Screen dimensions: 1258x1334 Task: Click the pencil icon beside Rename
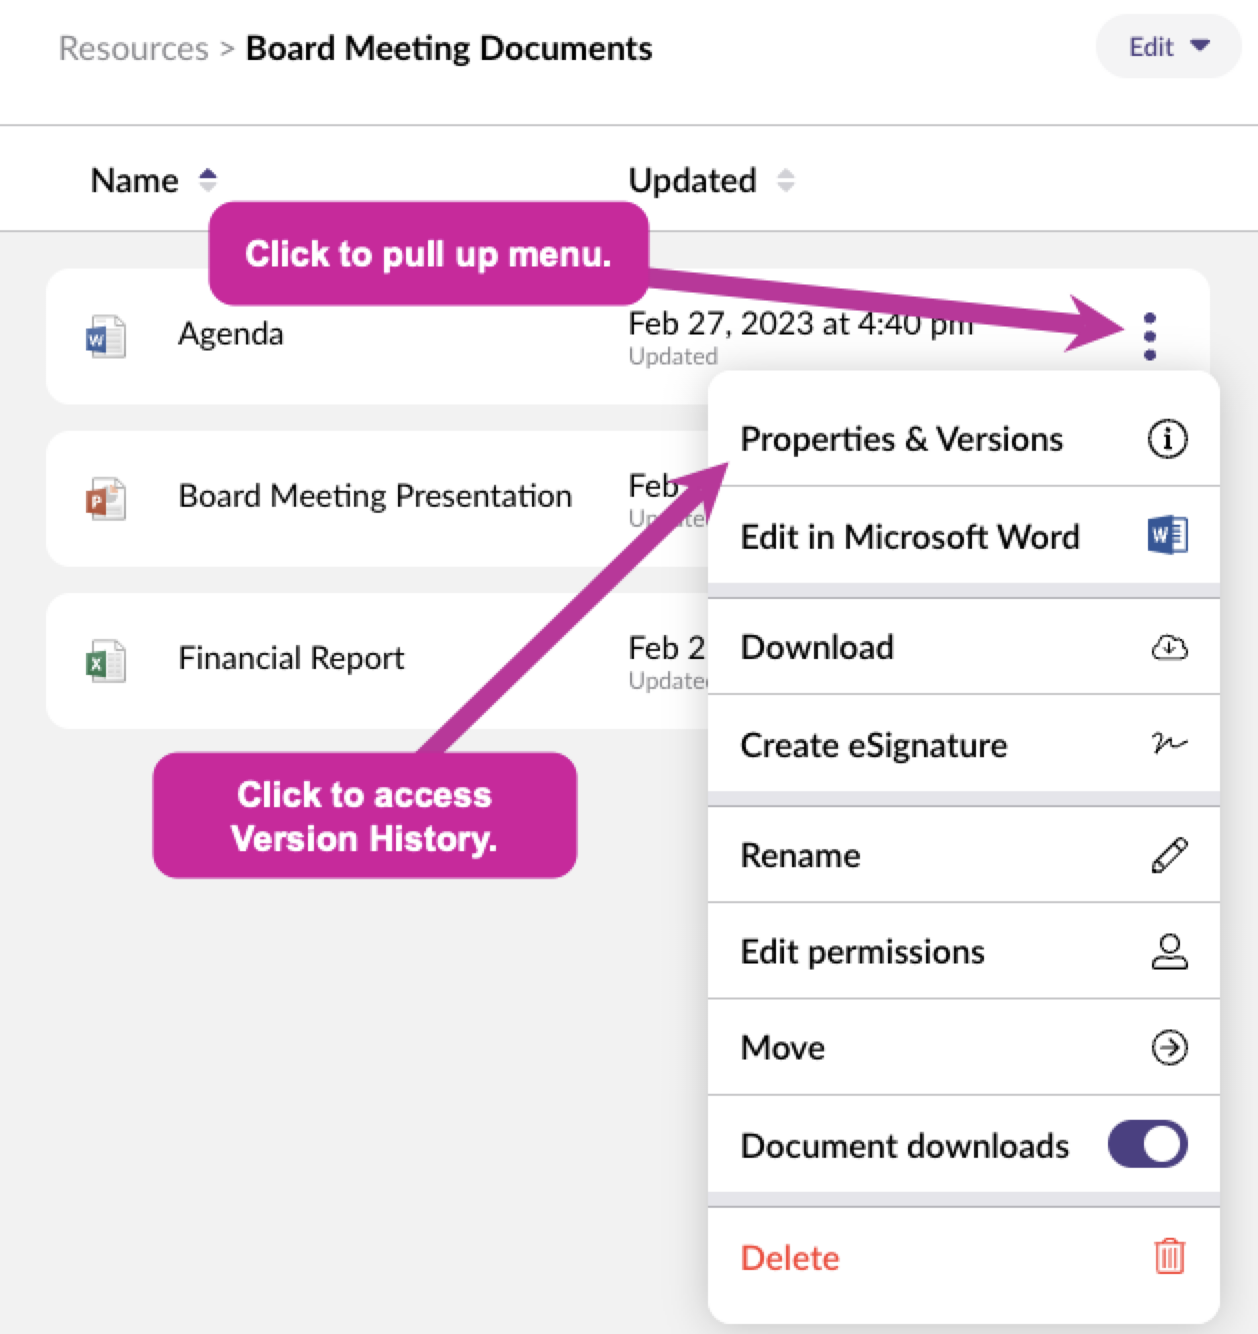tap(1169, 855)
